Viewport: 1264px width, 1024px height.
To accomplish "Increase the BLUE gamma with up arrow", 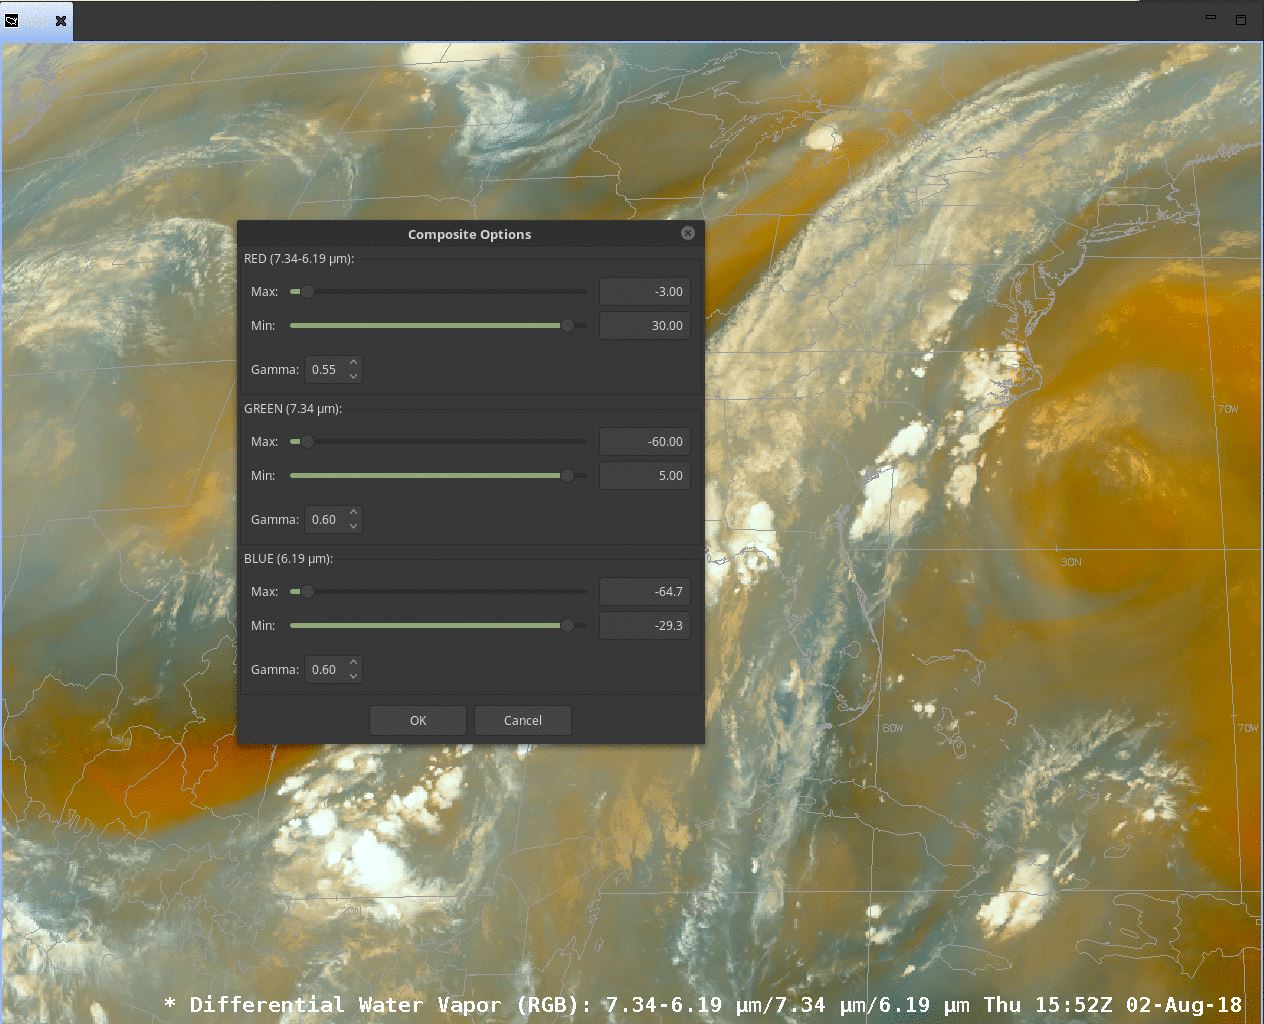I will point(353,662).
